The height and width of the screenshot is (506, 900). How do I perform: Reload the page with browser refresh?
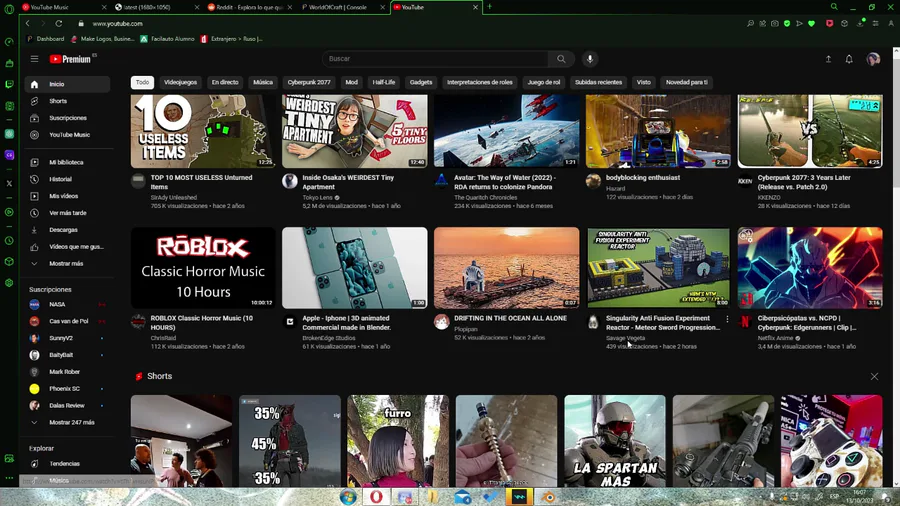[x=59, y=24]
